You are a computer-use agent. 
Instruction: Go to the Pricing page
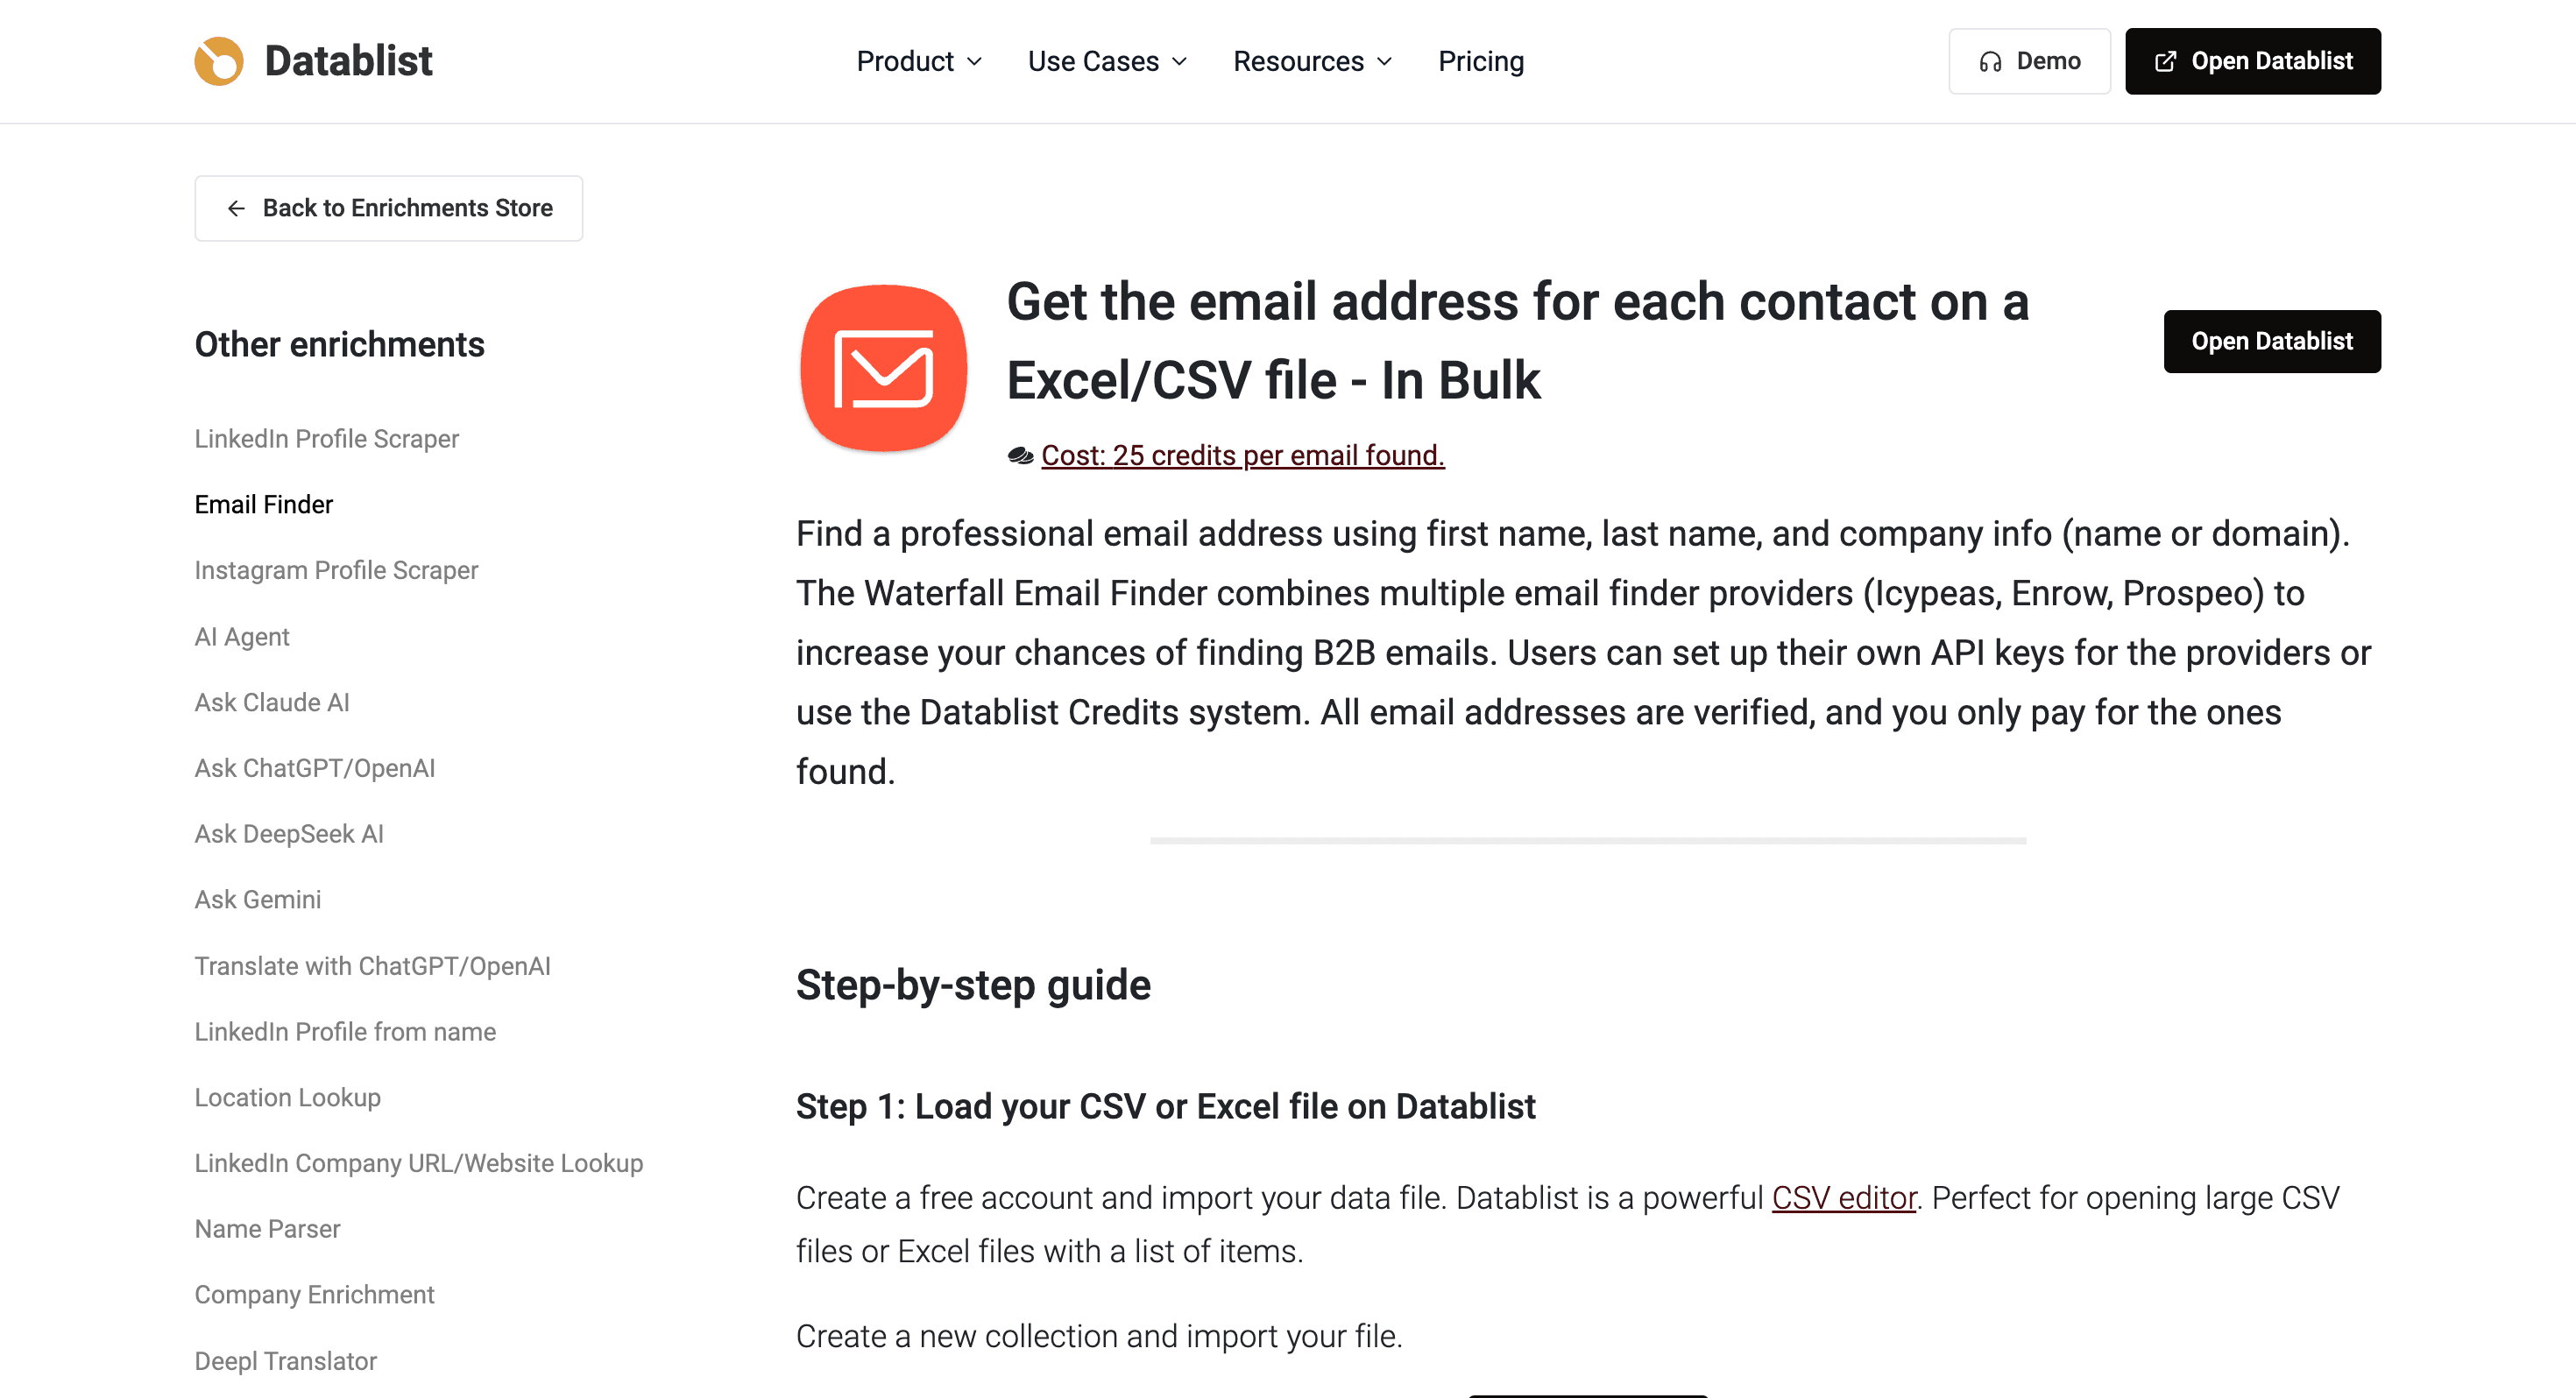point(1480,62)
